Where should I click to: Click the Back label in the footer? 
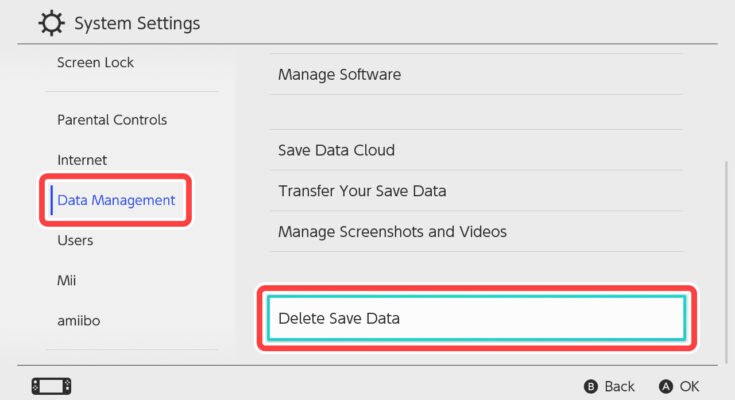(619, 386)
